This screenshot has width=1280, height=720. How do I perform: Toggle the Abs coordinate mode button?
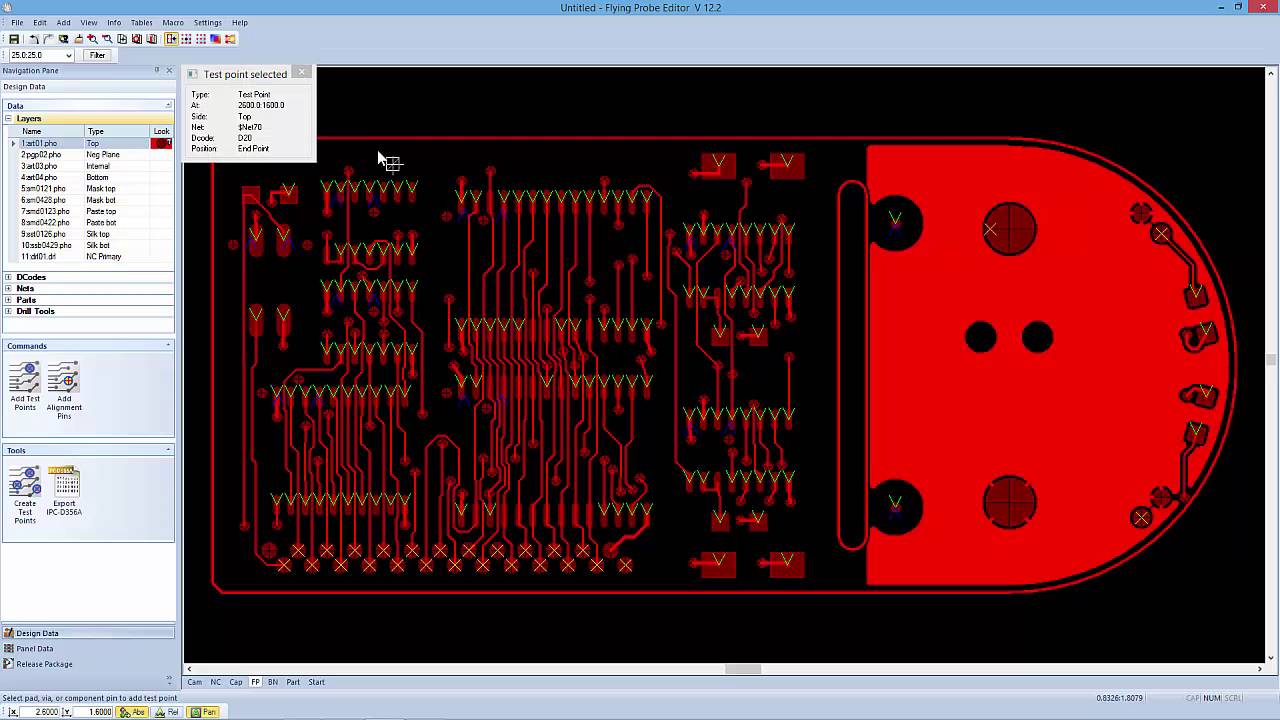coord(132,712)
